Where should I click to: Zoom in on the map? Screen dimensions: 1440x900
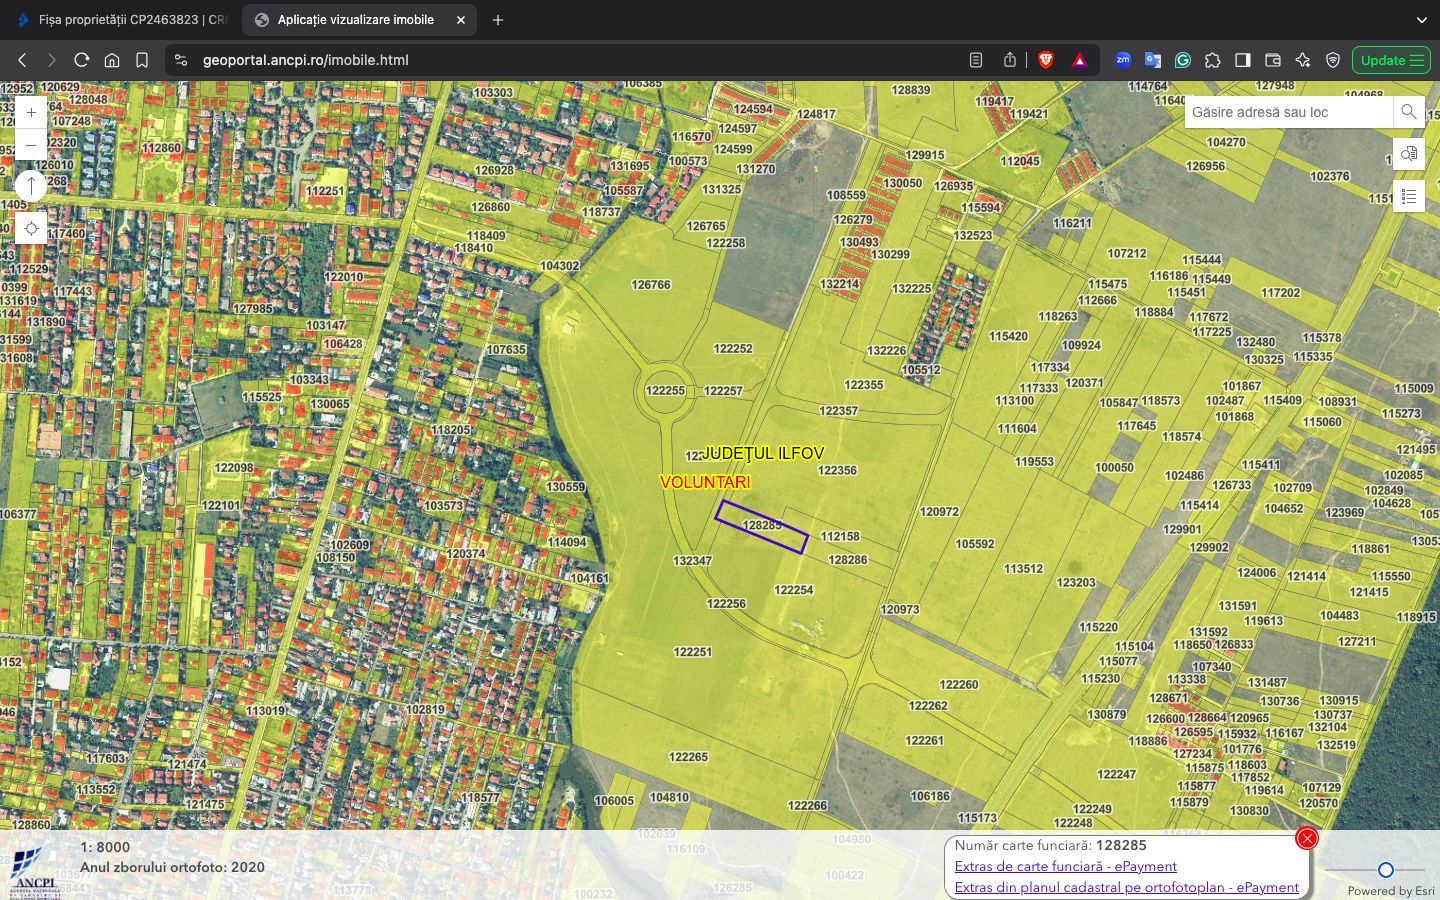(x=31, y=113)
